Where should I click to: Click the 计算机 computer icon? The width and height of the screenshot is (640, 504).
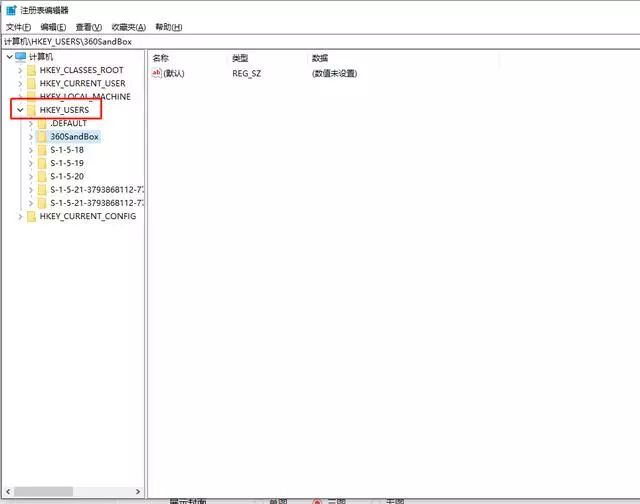[21, 57]
